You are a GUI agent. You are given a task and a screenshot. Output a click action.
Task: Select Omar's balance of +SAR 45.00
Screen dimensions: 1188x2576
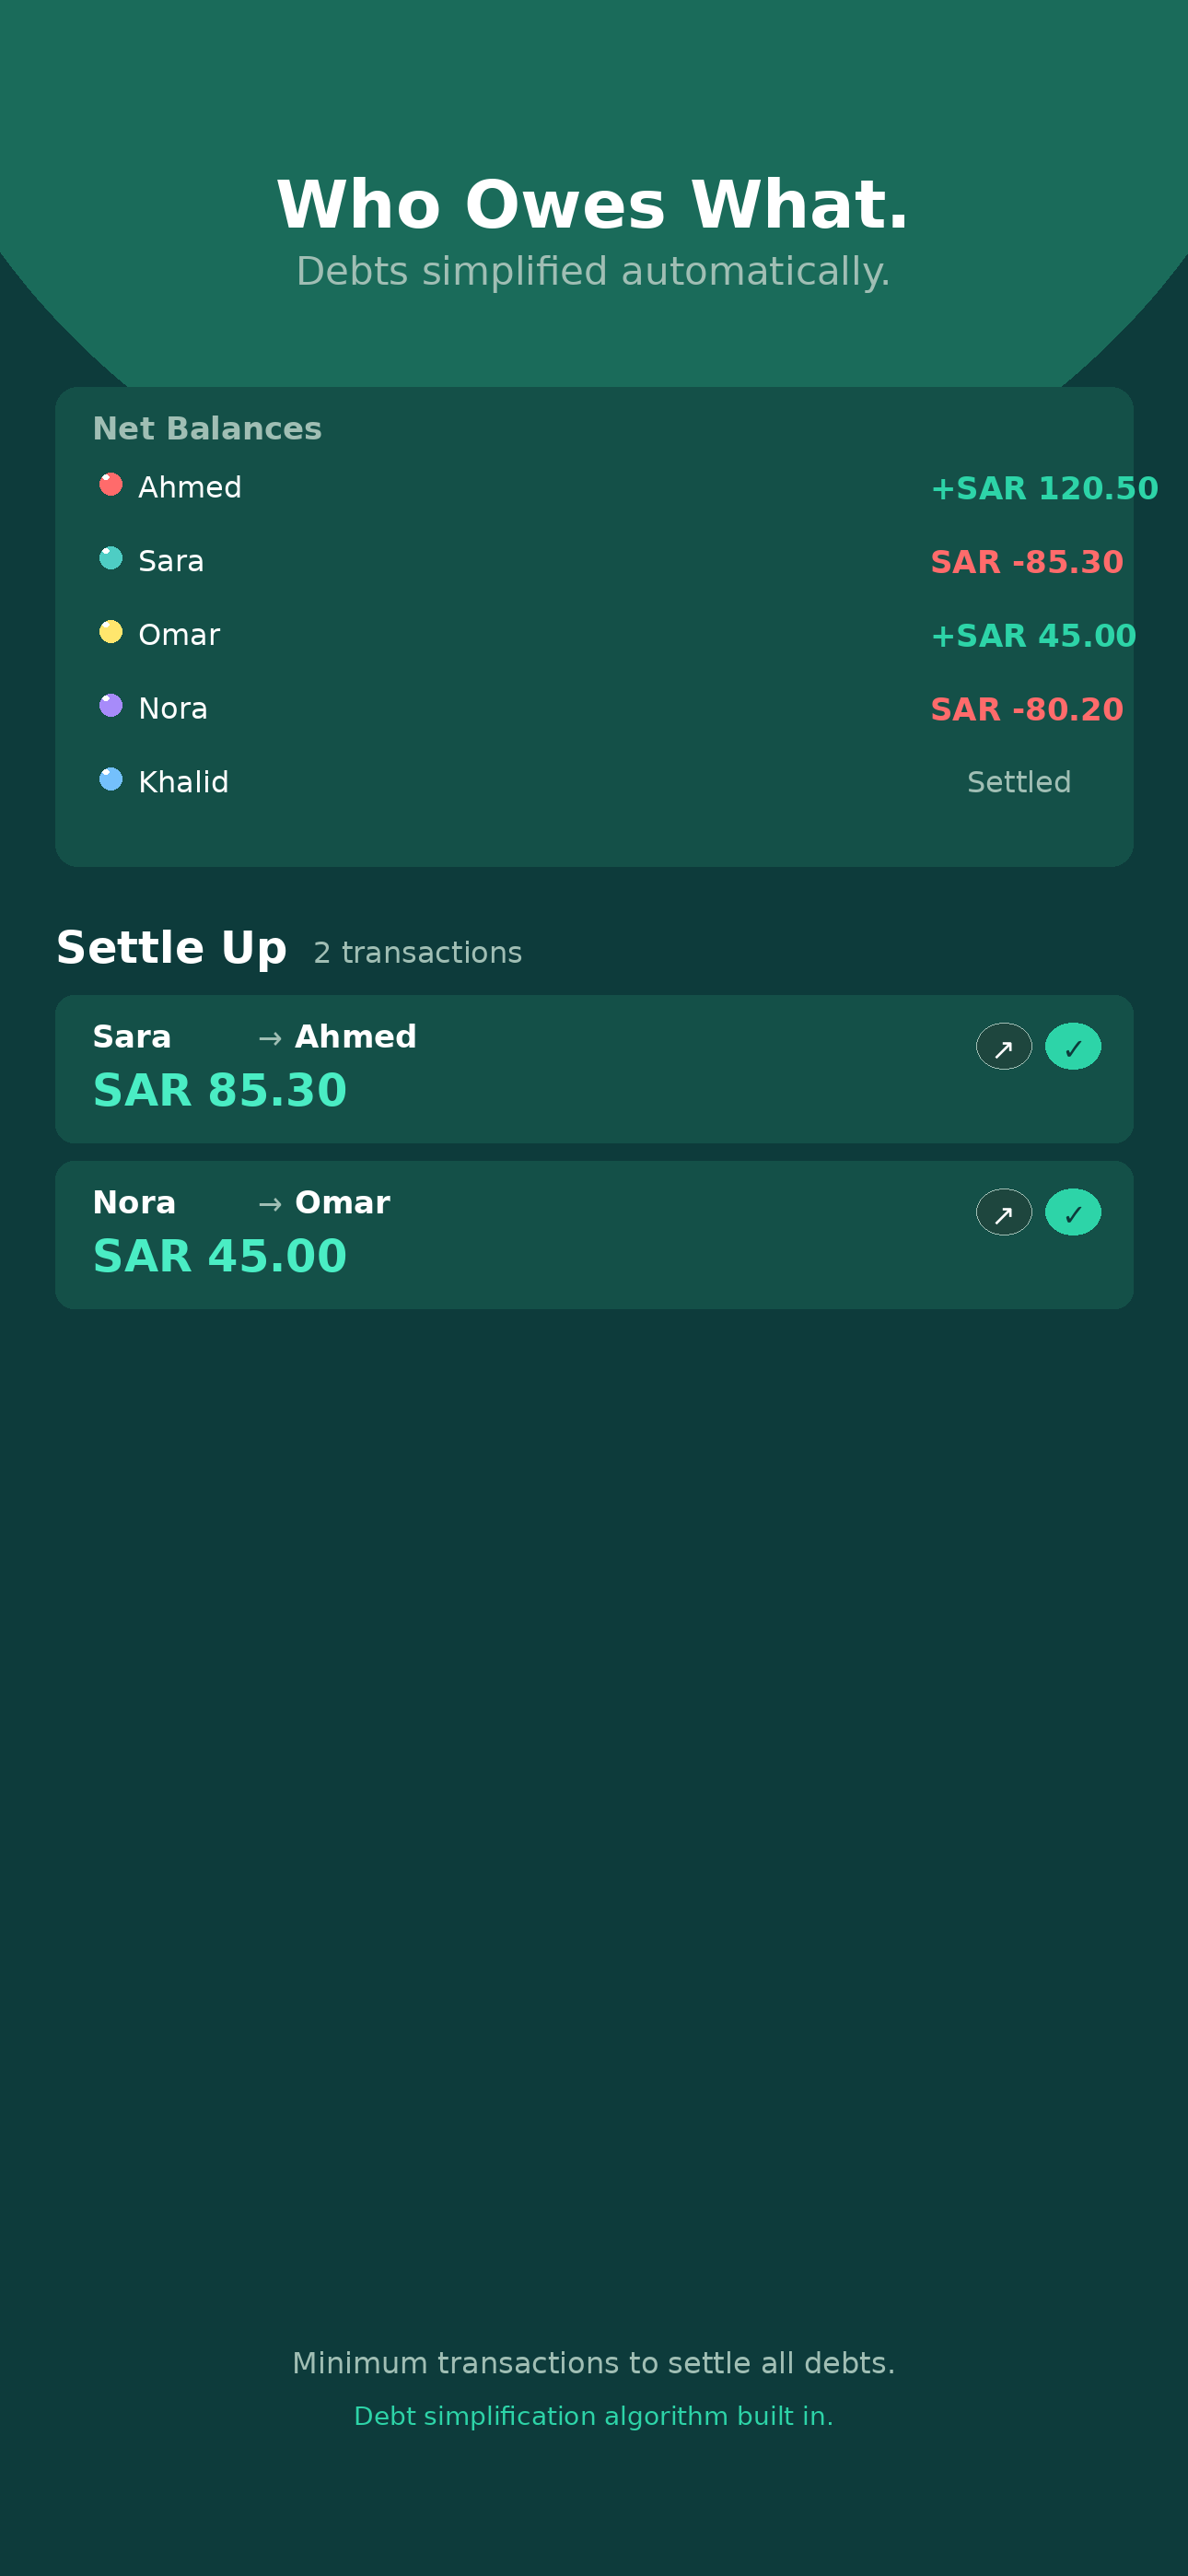pos(1032,636)
